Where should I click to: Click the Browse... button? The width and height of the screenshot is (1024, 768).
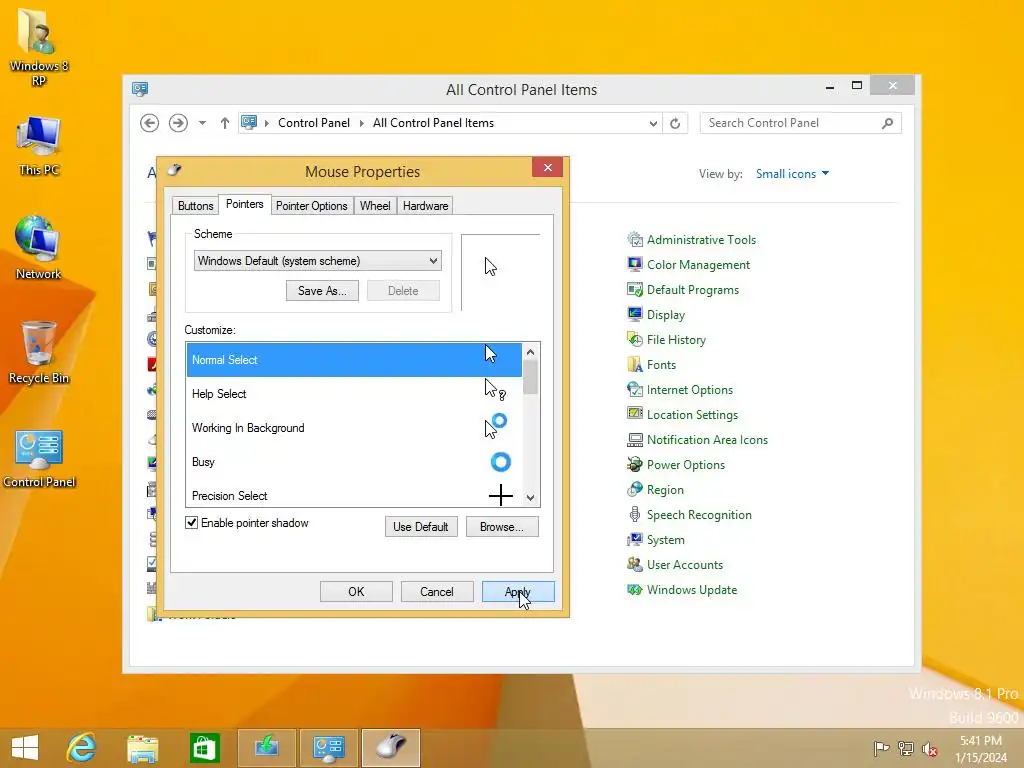(502, 526)
